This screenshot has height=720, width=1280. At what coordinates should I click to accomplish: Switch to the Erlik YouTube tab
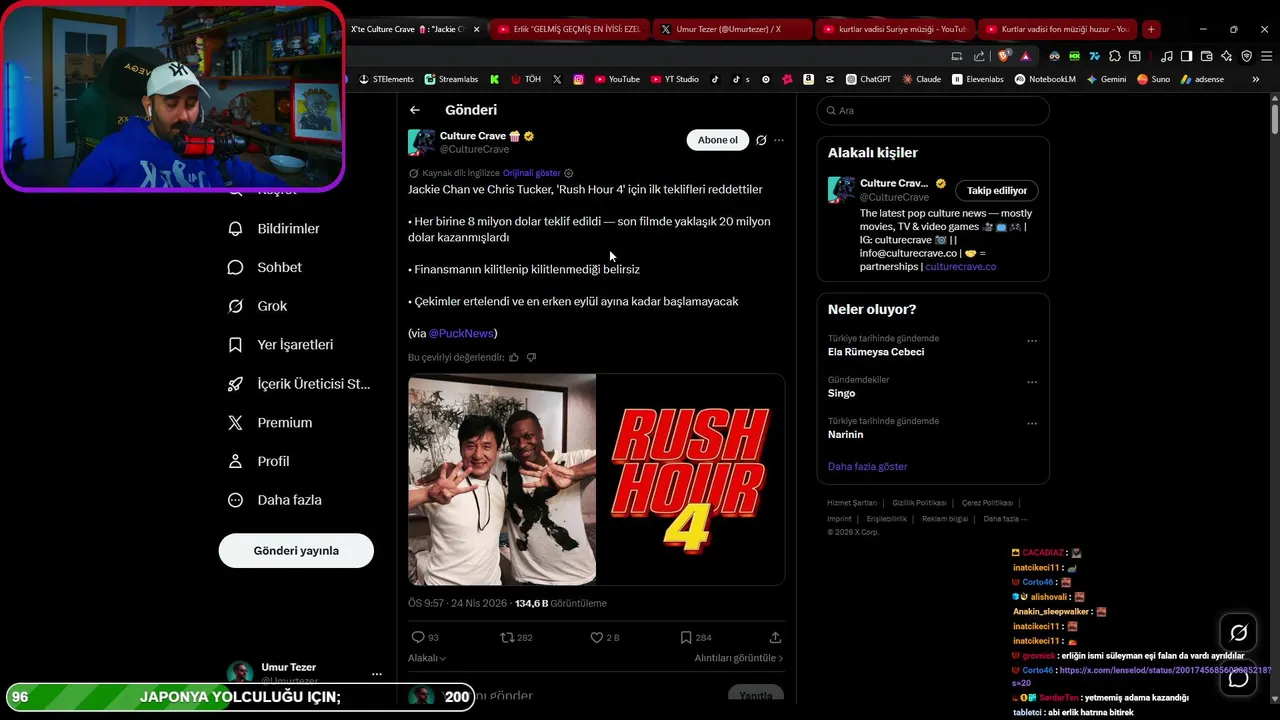click(569, 29)
